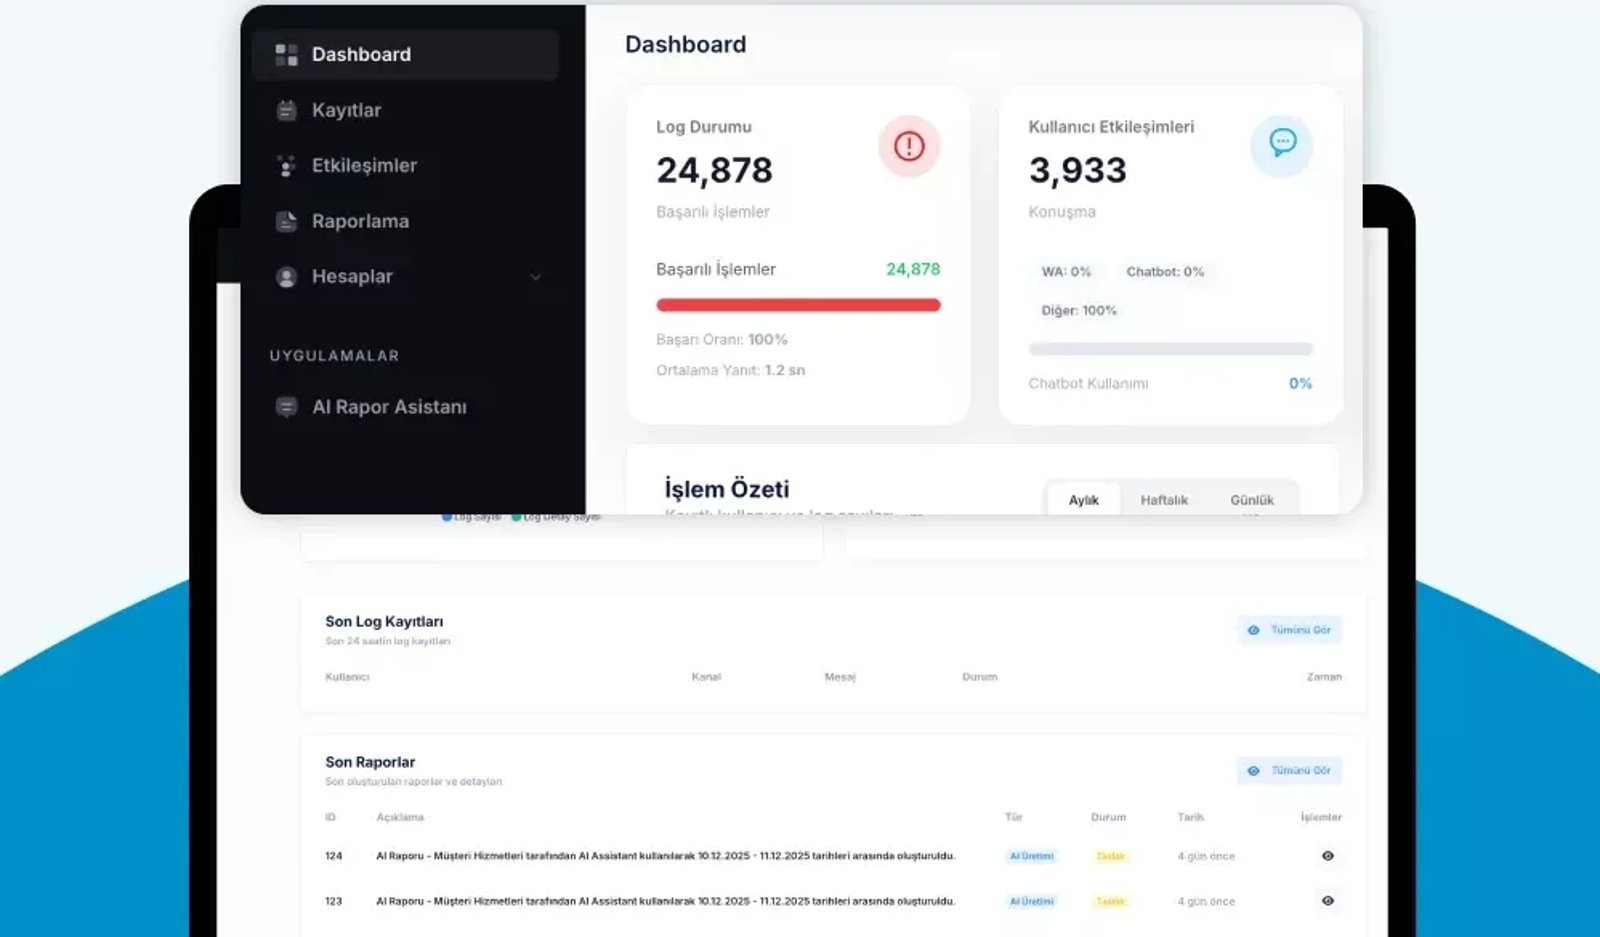The width and height of the screenshot is (1600, 937).
Task: Click the Kullanıcı Etkileşimleri card title
Action: [1111, 127]
